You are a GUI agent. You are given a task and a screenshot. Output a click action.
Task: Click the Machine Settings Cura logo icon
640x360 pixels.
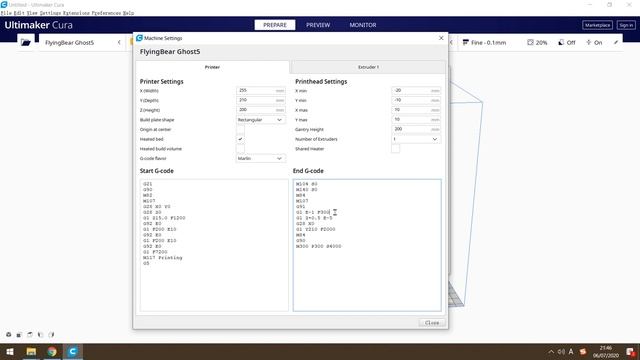139,38
